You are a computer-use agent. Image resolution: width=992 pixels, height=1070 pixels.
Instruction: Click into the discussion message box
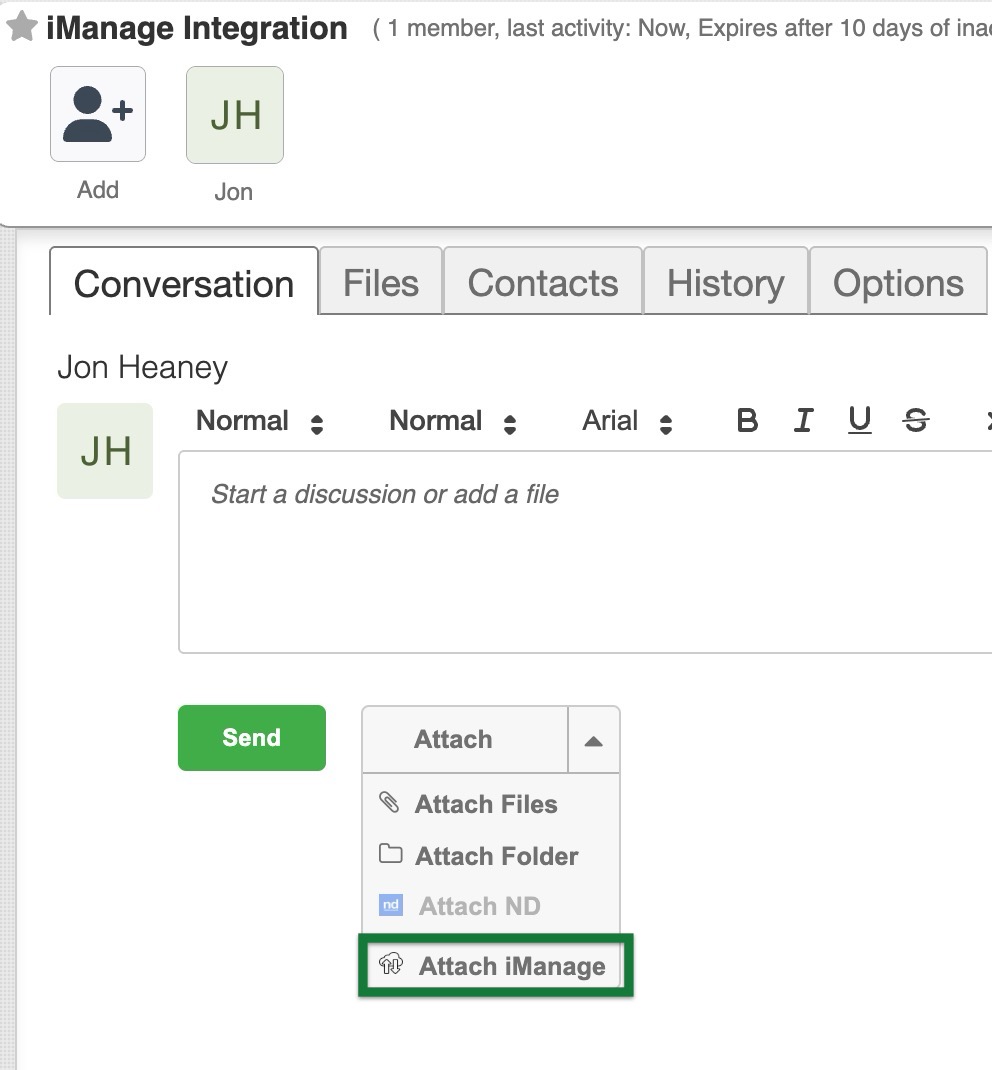tap(585, 551)
